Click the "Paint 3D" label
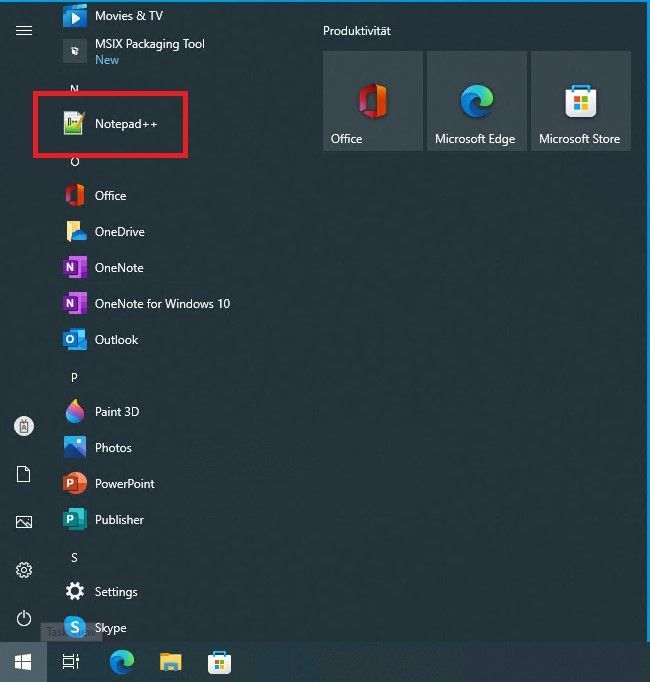Viewport: 650px width, 682px height. point(117,411)
